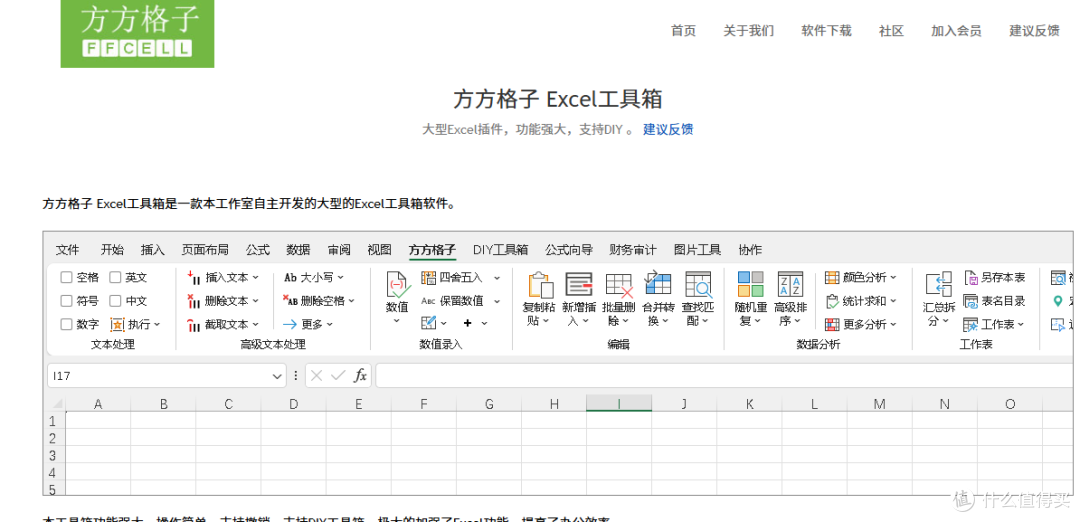Click the 工作表 icon
This screenshot has width=1080, height=522.
point(971,324)
